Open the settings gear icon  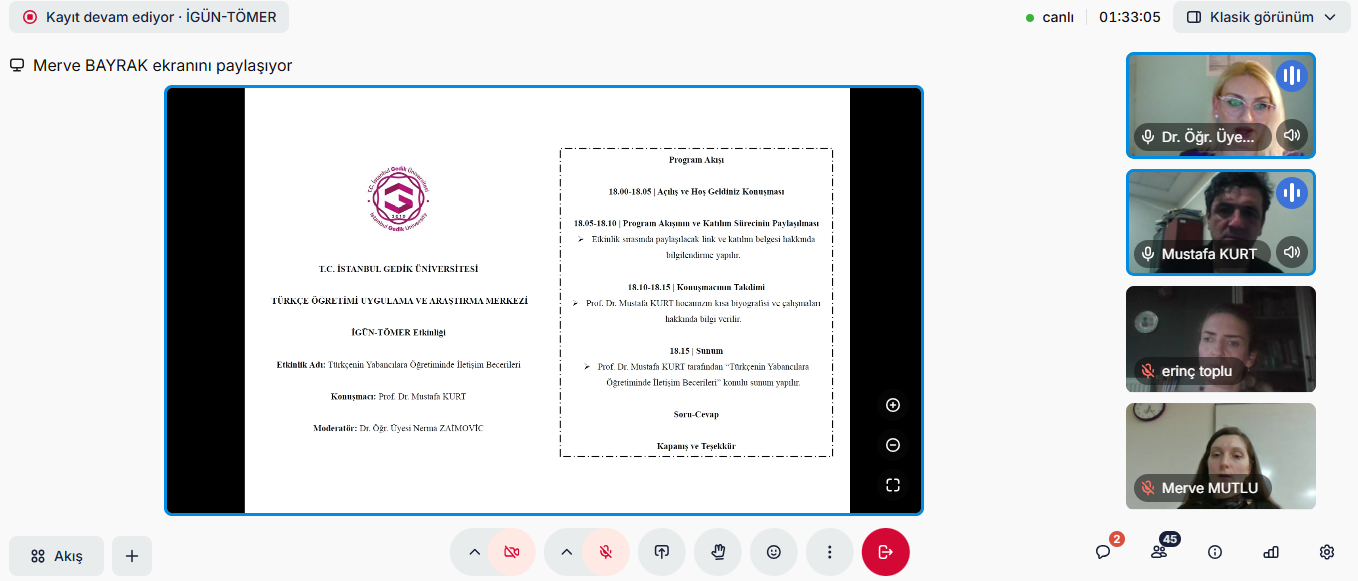[1327, 552]
